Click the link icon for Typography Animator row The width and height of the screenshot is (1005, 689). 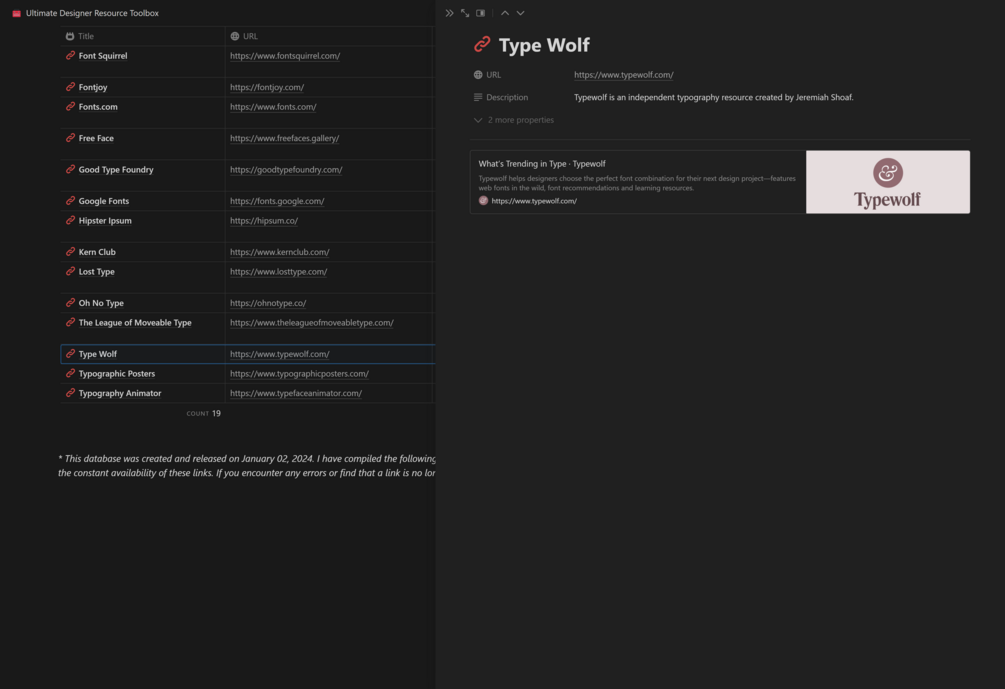(70, 393)
